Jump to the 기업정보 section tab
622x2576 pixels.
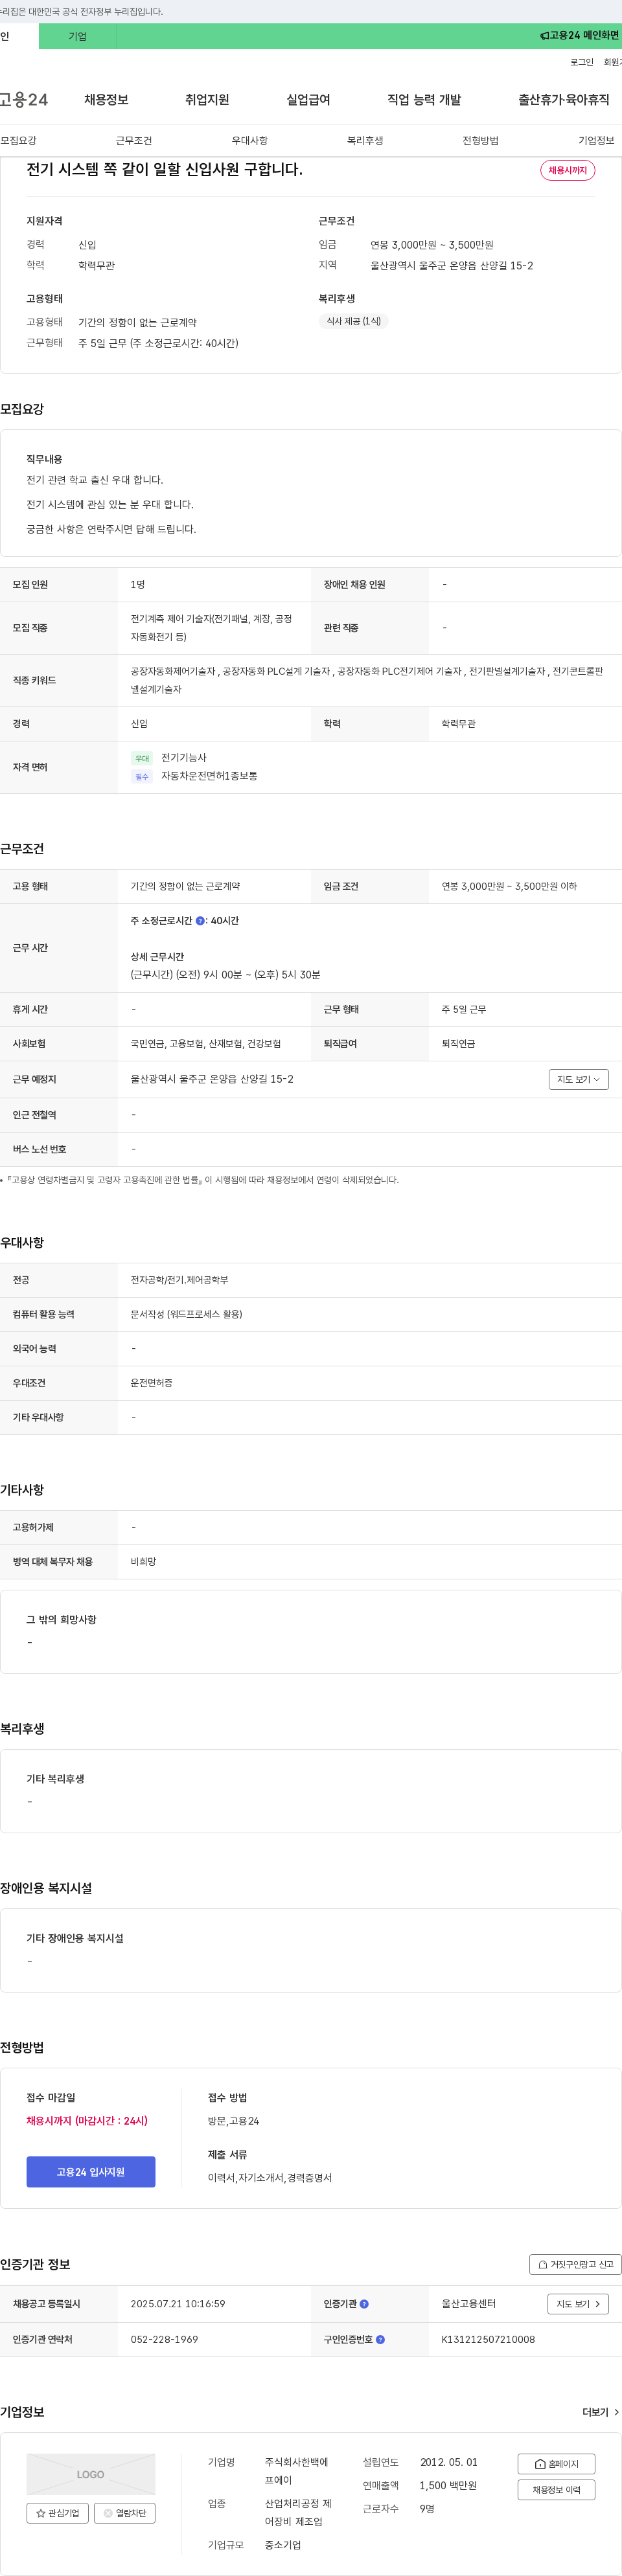tap(596, 141)
